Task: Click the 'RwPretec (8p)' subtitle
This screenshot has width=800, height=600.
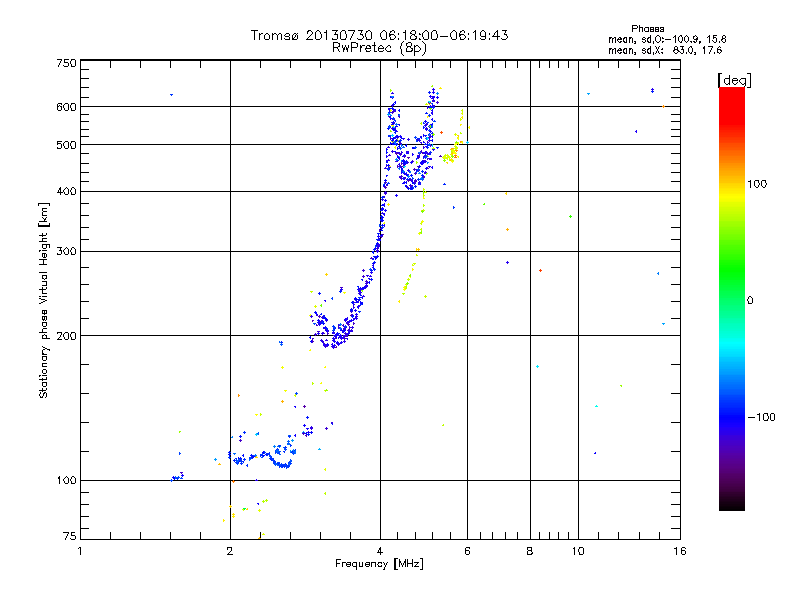Action: [379, 48]
